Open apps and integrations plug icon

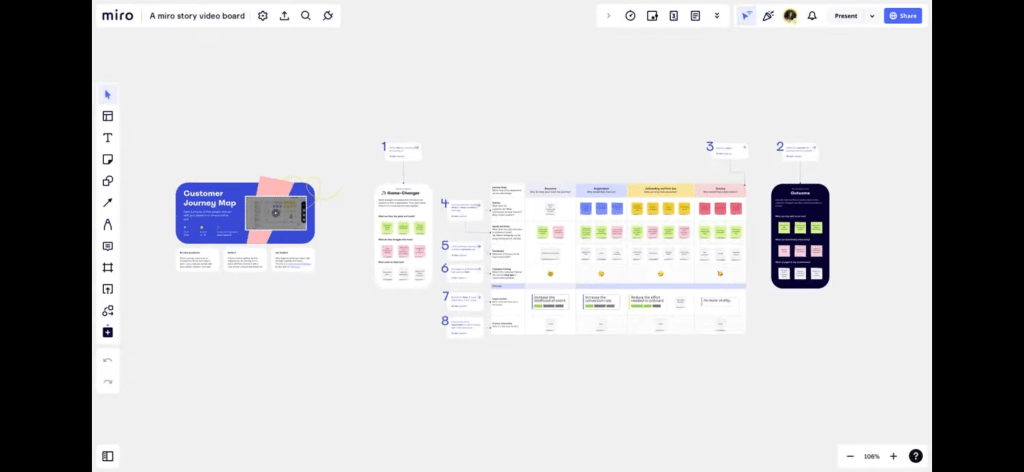pos(328,16)
